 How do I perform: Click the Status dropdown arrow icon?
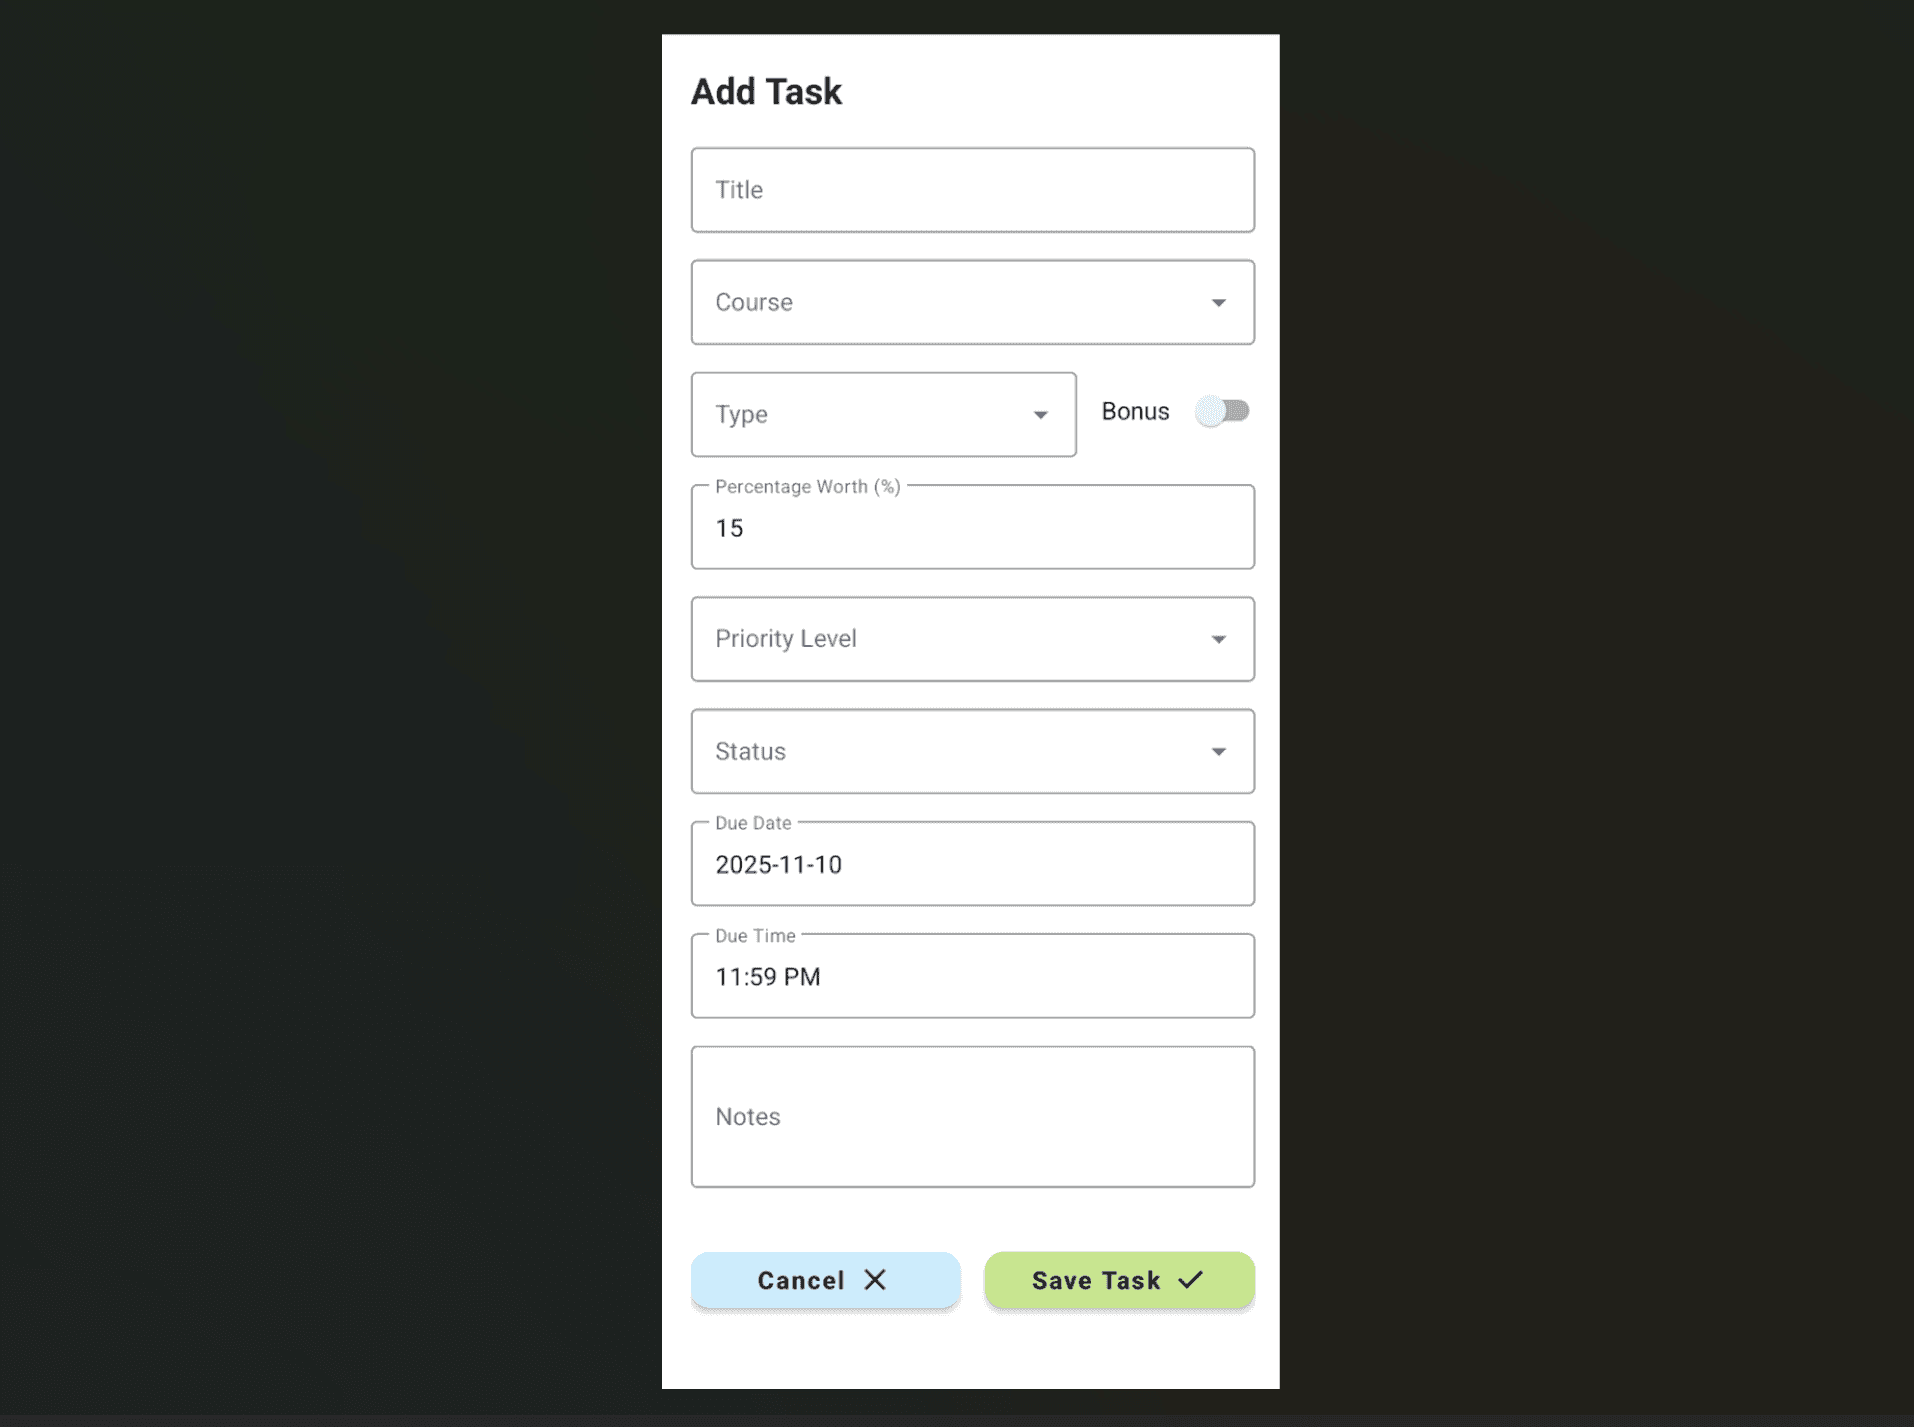pos(1219,750)
